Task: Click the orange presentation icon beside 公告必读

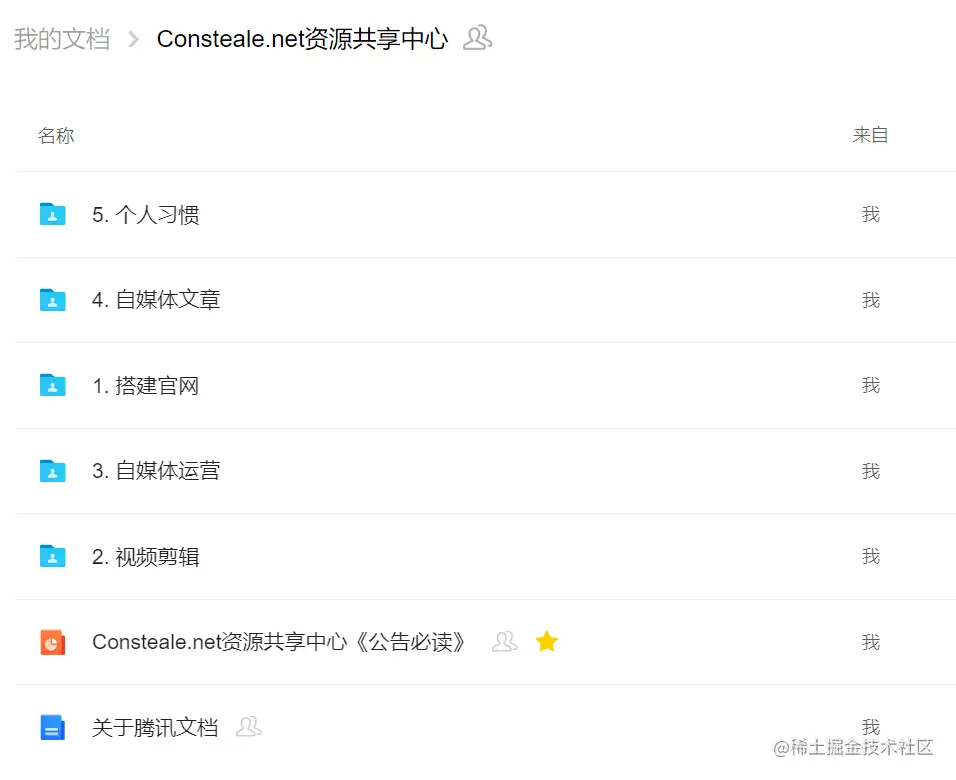Action: 52,642
